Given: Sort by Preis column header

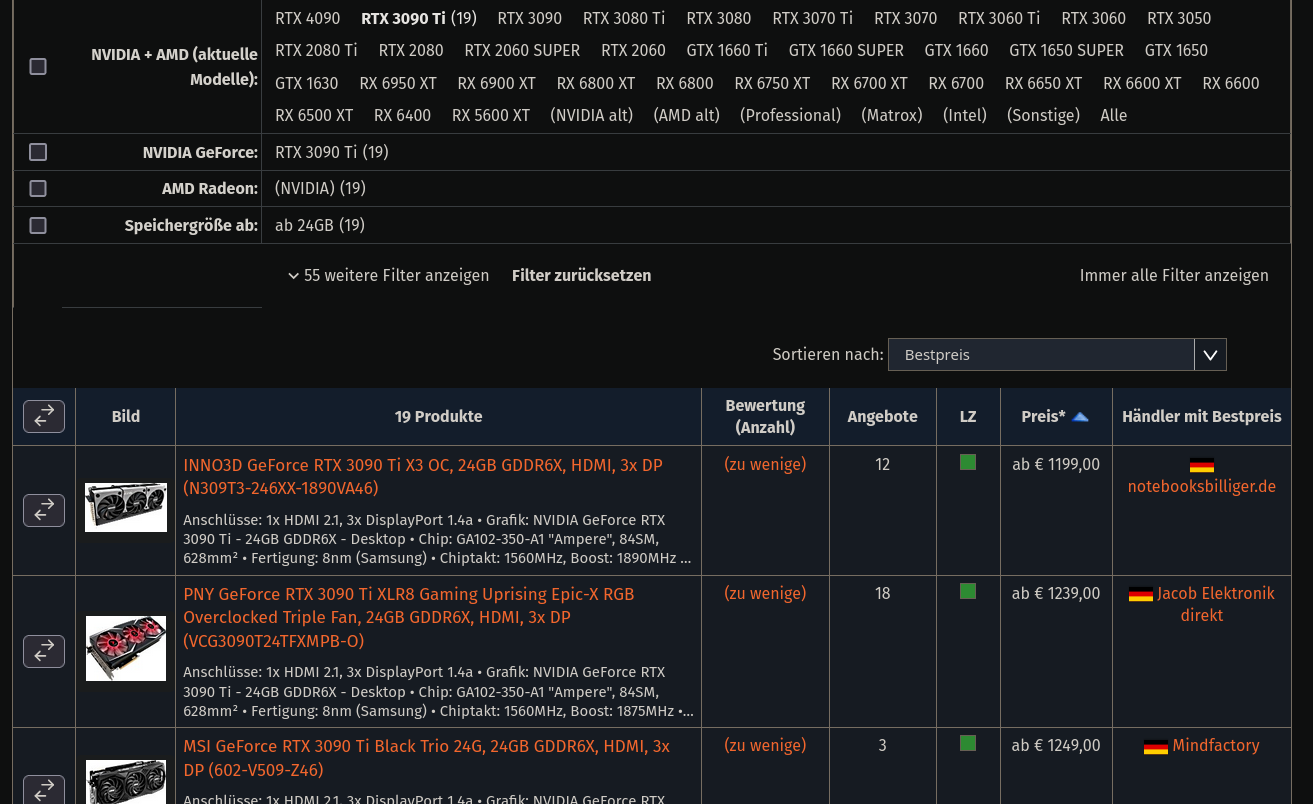Looking at the screenshot, I should [1043, 417].
